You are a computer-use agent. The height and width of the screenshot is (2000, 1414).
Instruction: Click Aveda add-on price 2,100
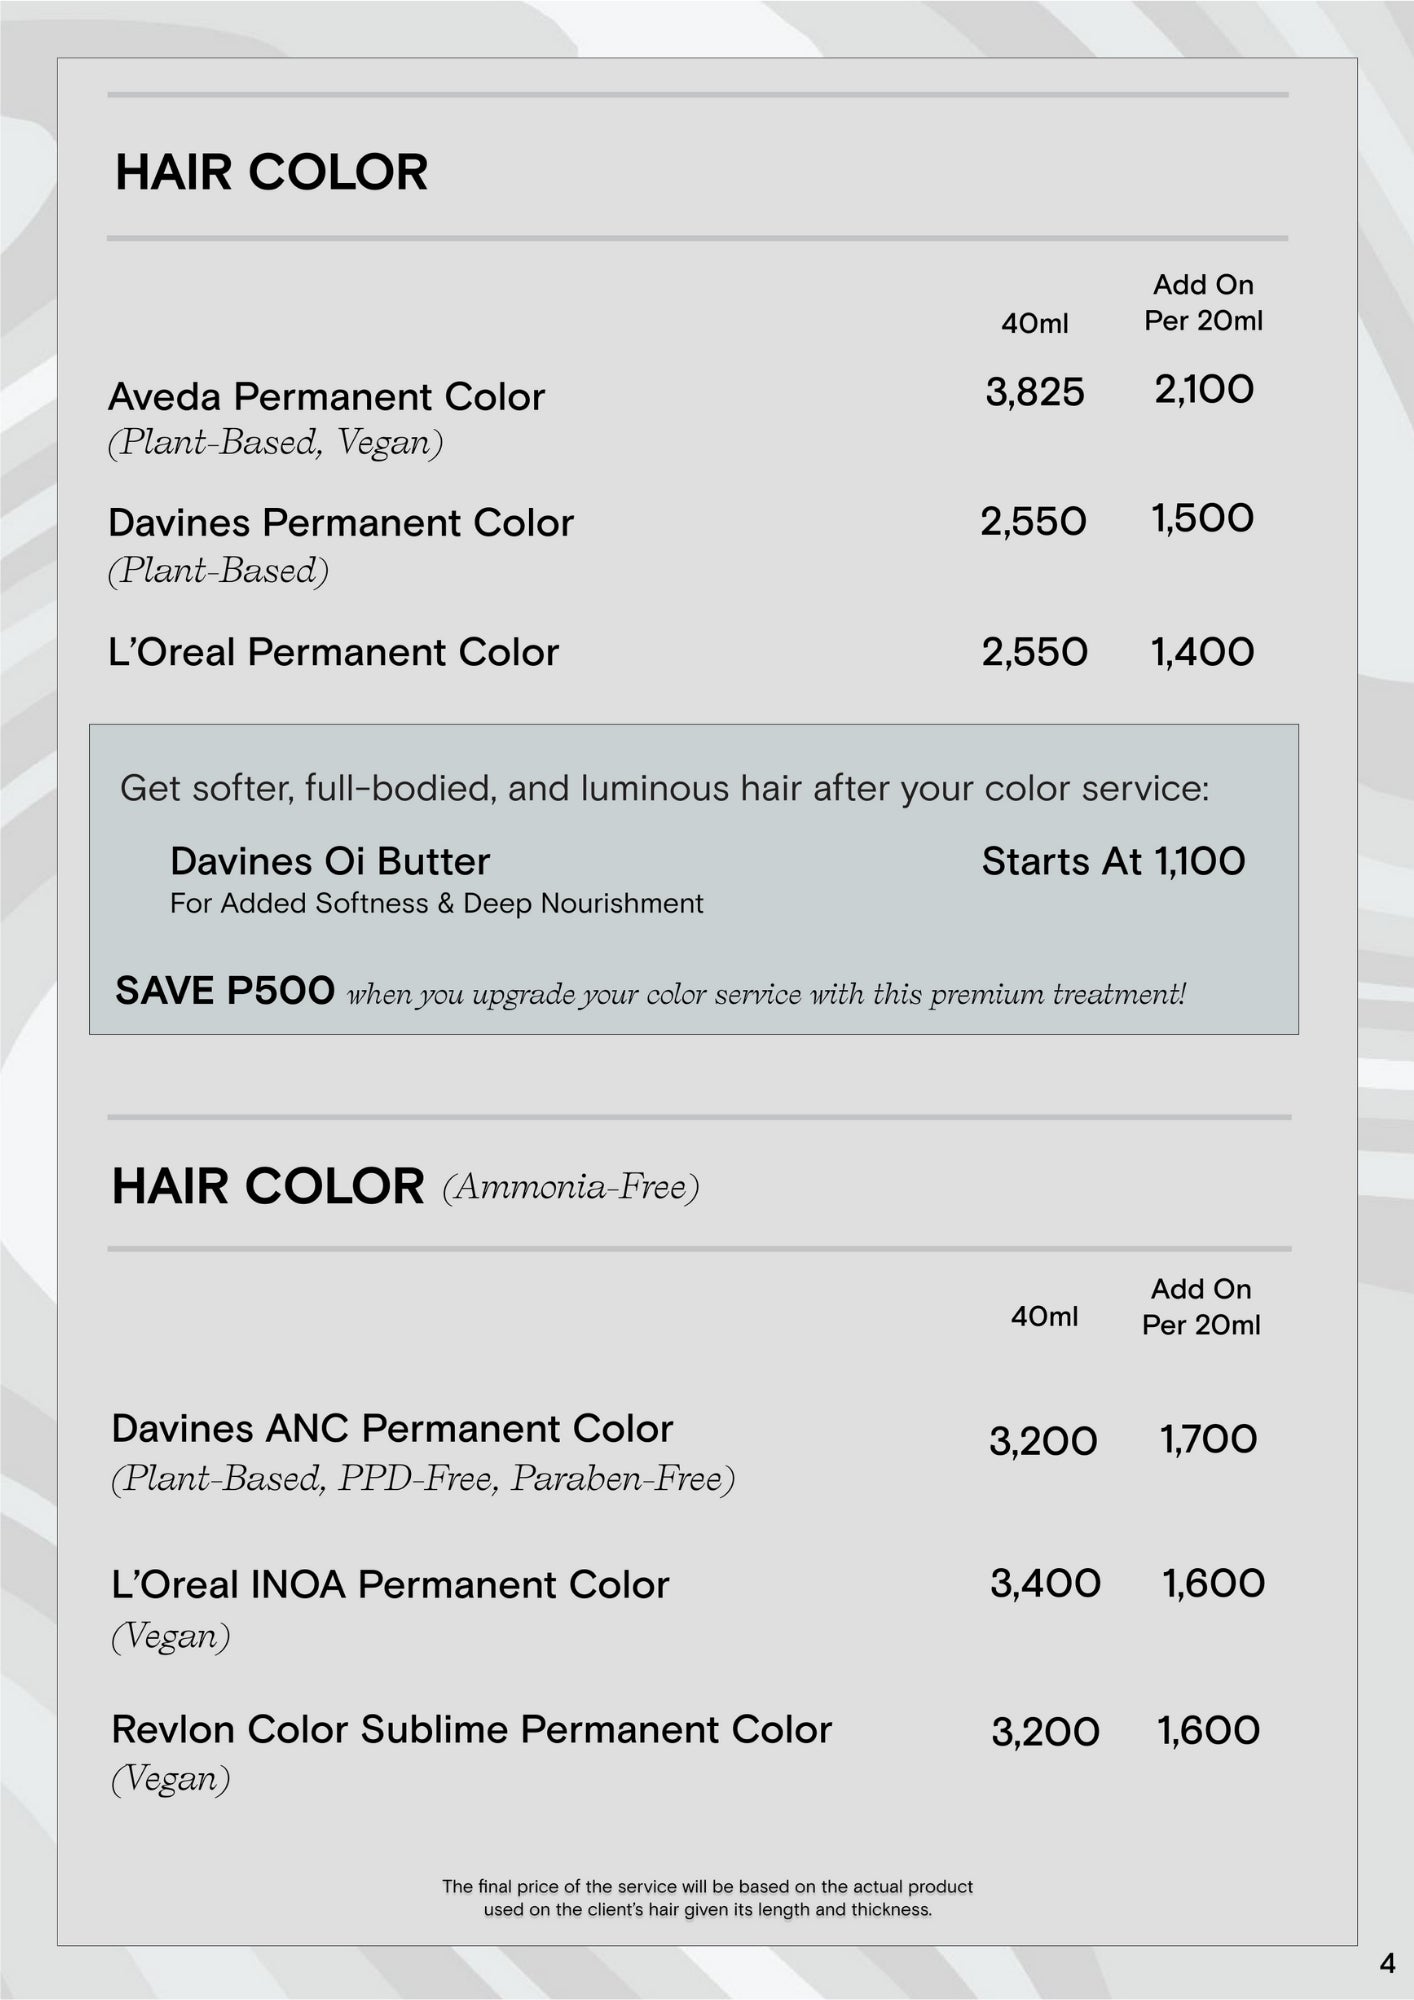[x=1203, y=390]
